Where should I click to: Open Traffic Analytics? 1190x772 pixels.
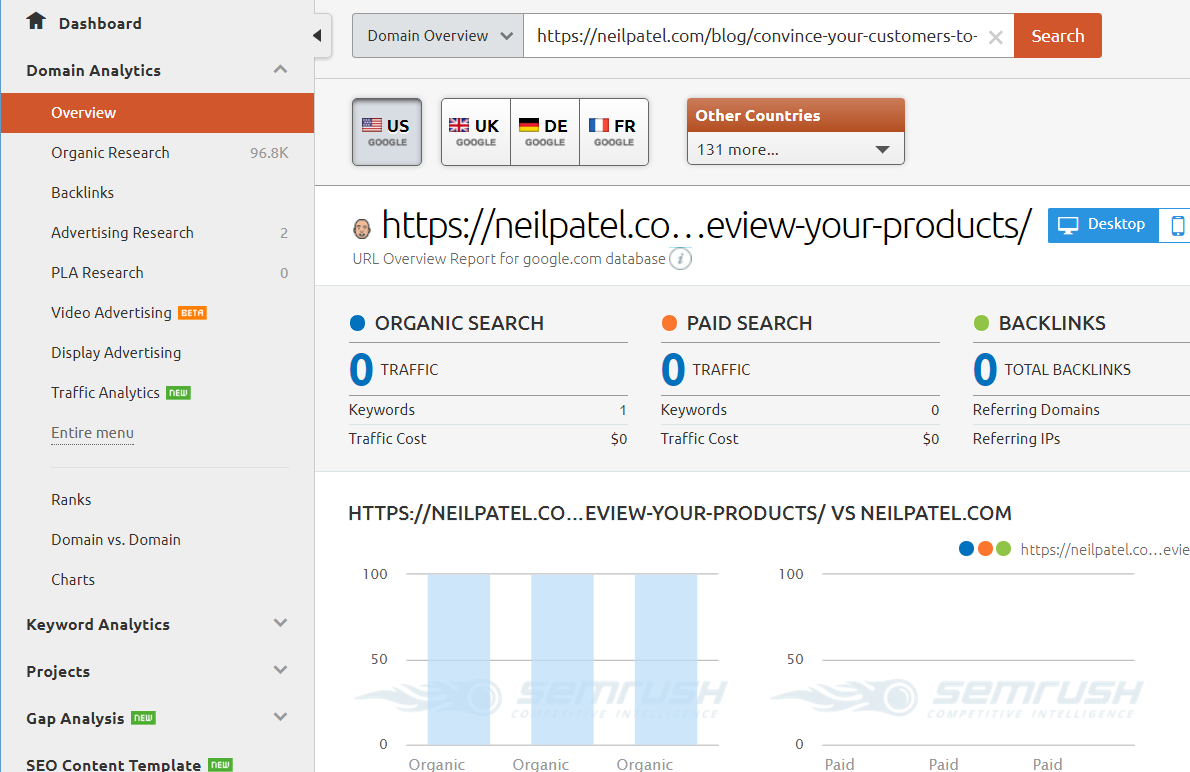pos(105,392)
